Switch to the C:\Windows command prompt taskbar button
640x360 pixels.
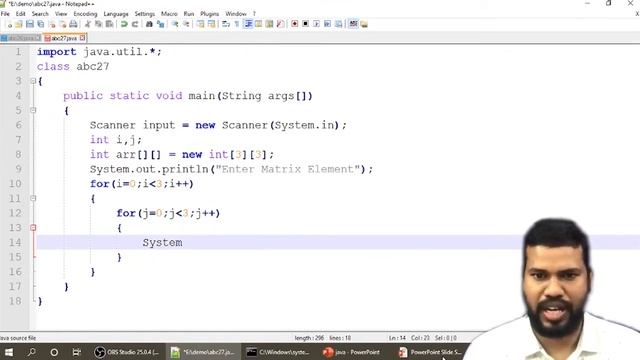pos(278,352)
